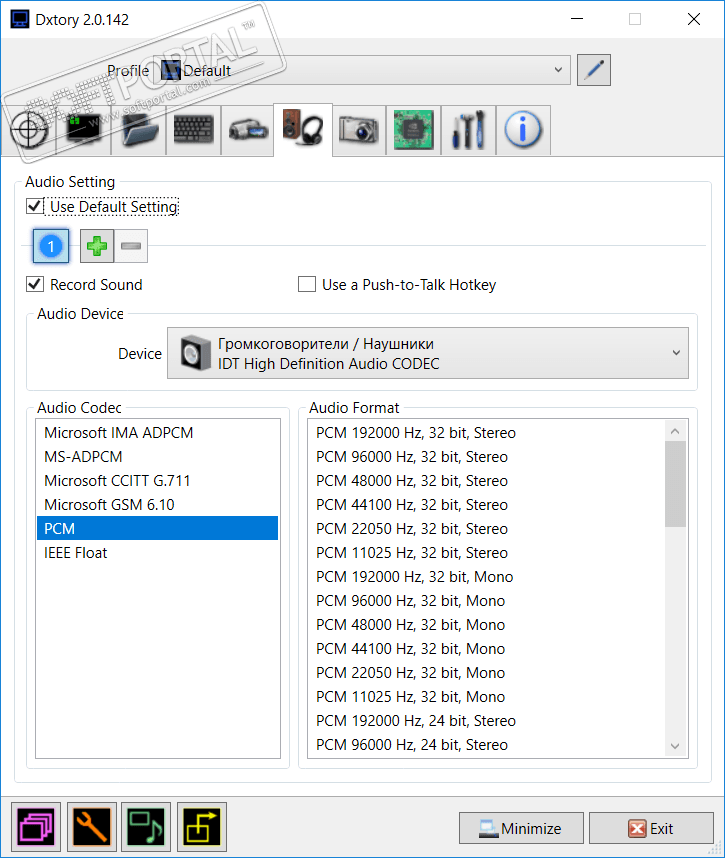Image resolution: width=725 pixels, height=858 pixels.
Task: Click the orange wrench tool icon
Action: point(91,827)
